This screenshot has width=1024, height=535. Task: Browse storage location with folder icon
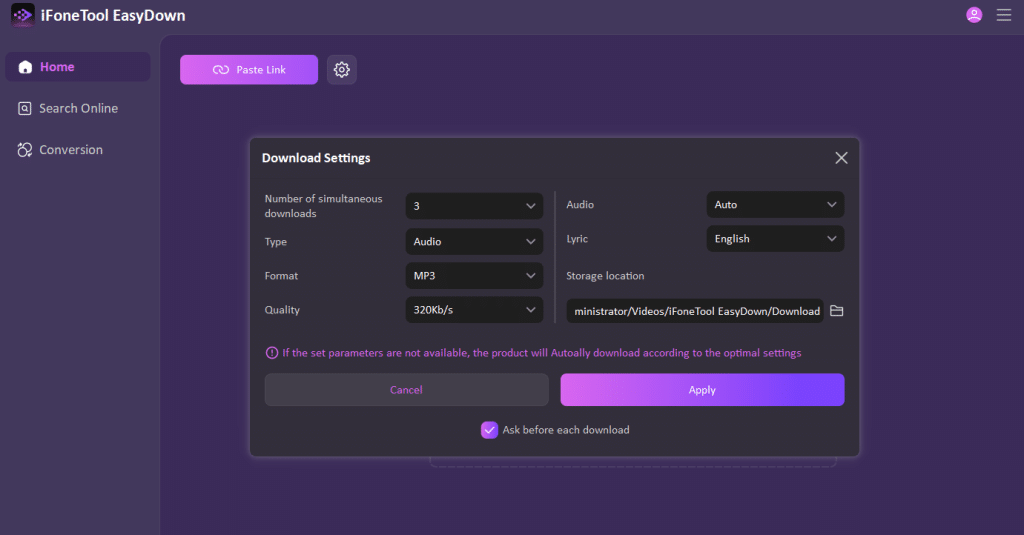[837, 311]
